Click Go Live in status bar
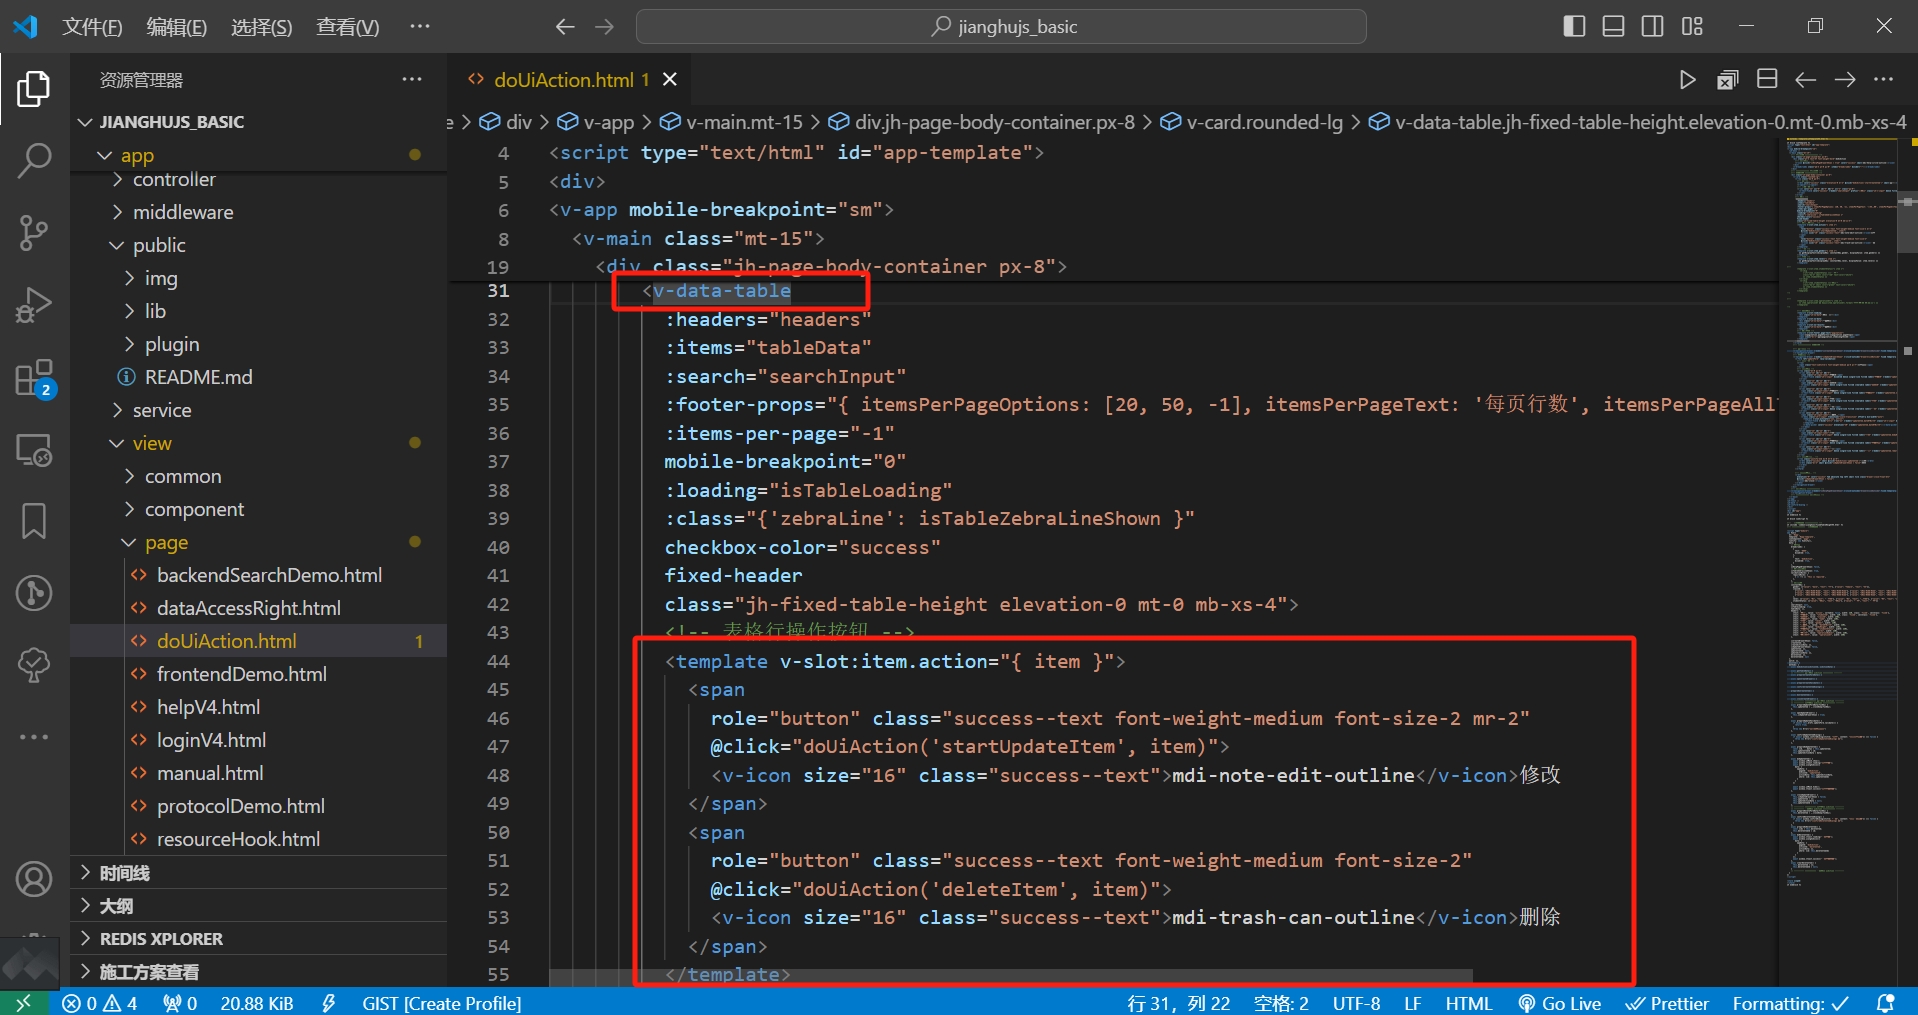Screen dimensions: 1918x1015 1560,1003
